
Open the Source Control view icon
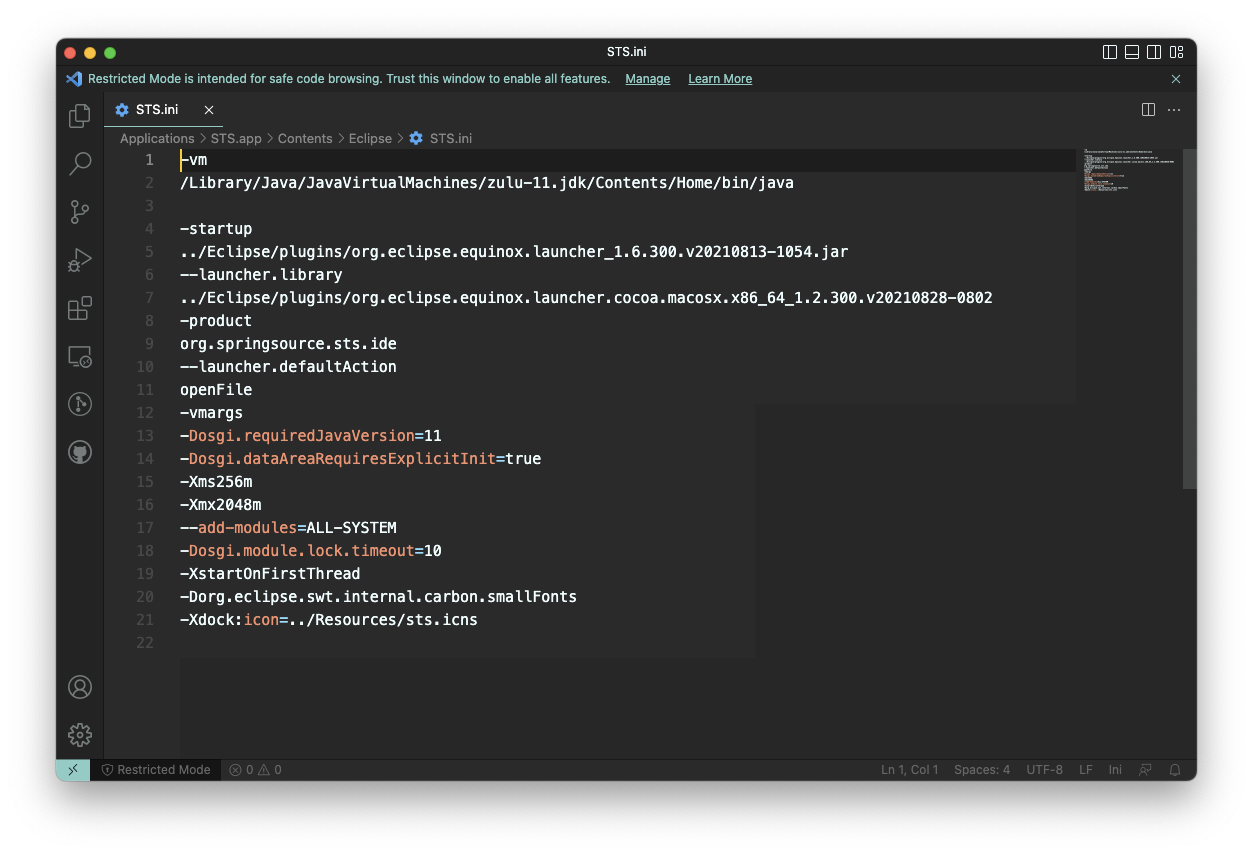coord(80,211)
